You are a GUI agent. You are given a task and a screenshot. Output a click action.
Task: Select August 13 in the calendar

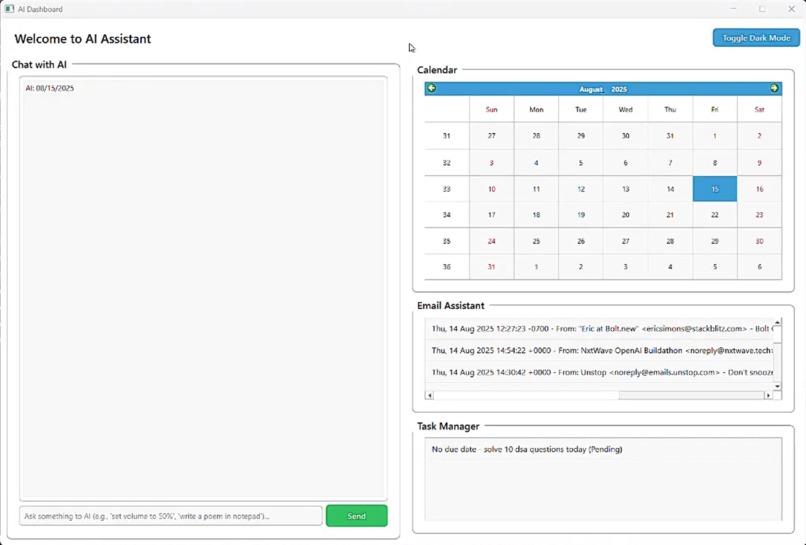(x=626, y=189)
